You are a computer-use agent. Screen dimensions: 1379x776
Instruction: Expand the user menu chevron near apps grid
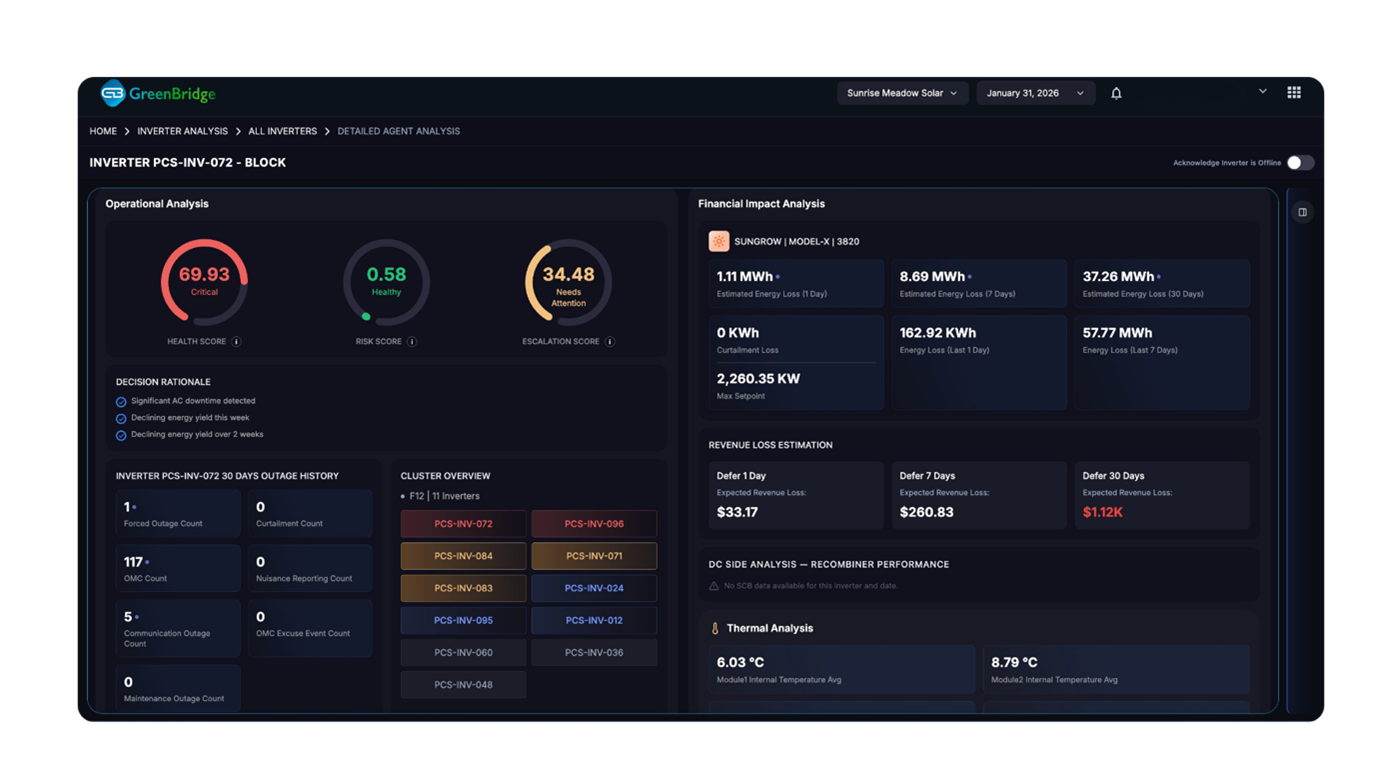coord(1263,92)
